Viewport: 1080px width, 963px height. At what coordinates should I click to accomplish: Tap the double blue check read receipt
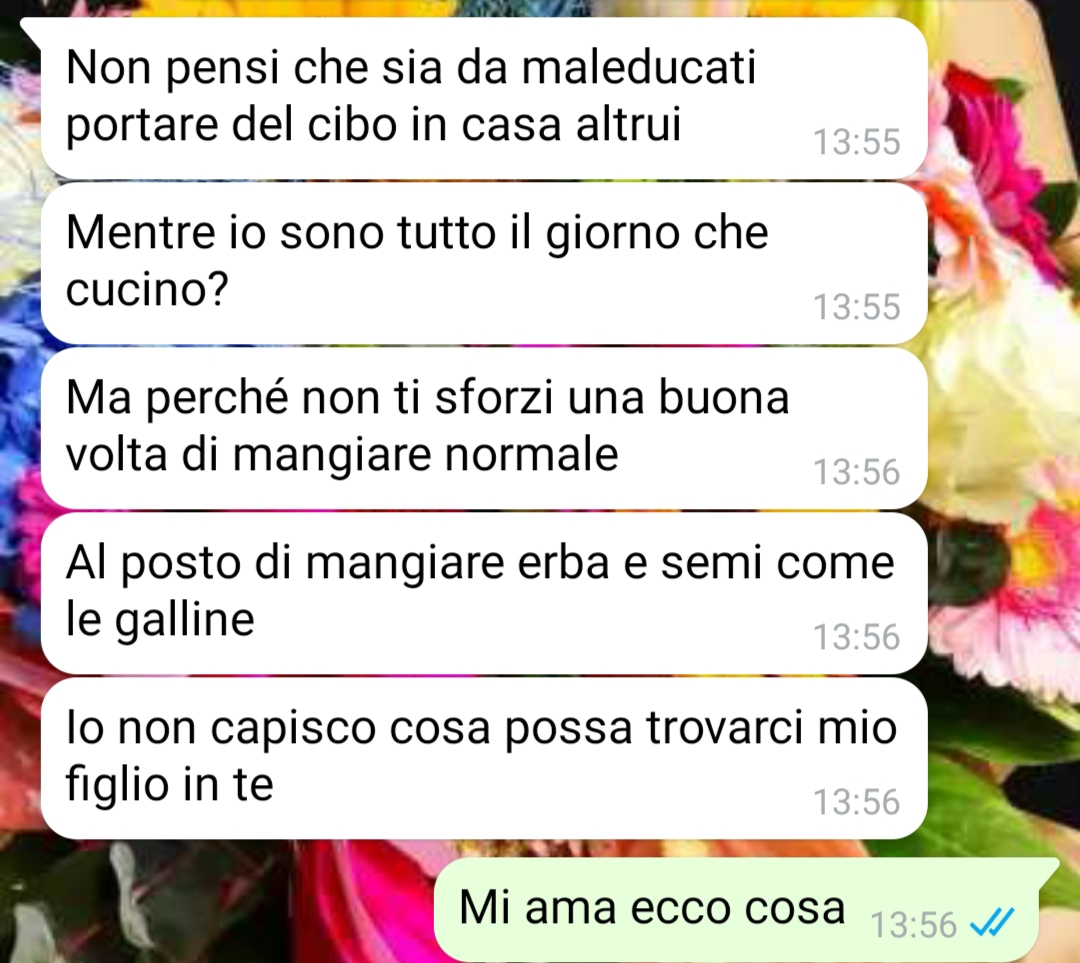992,922
